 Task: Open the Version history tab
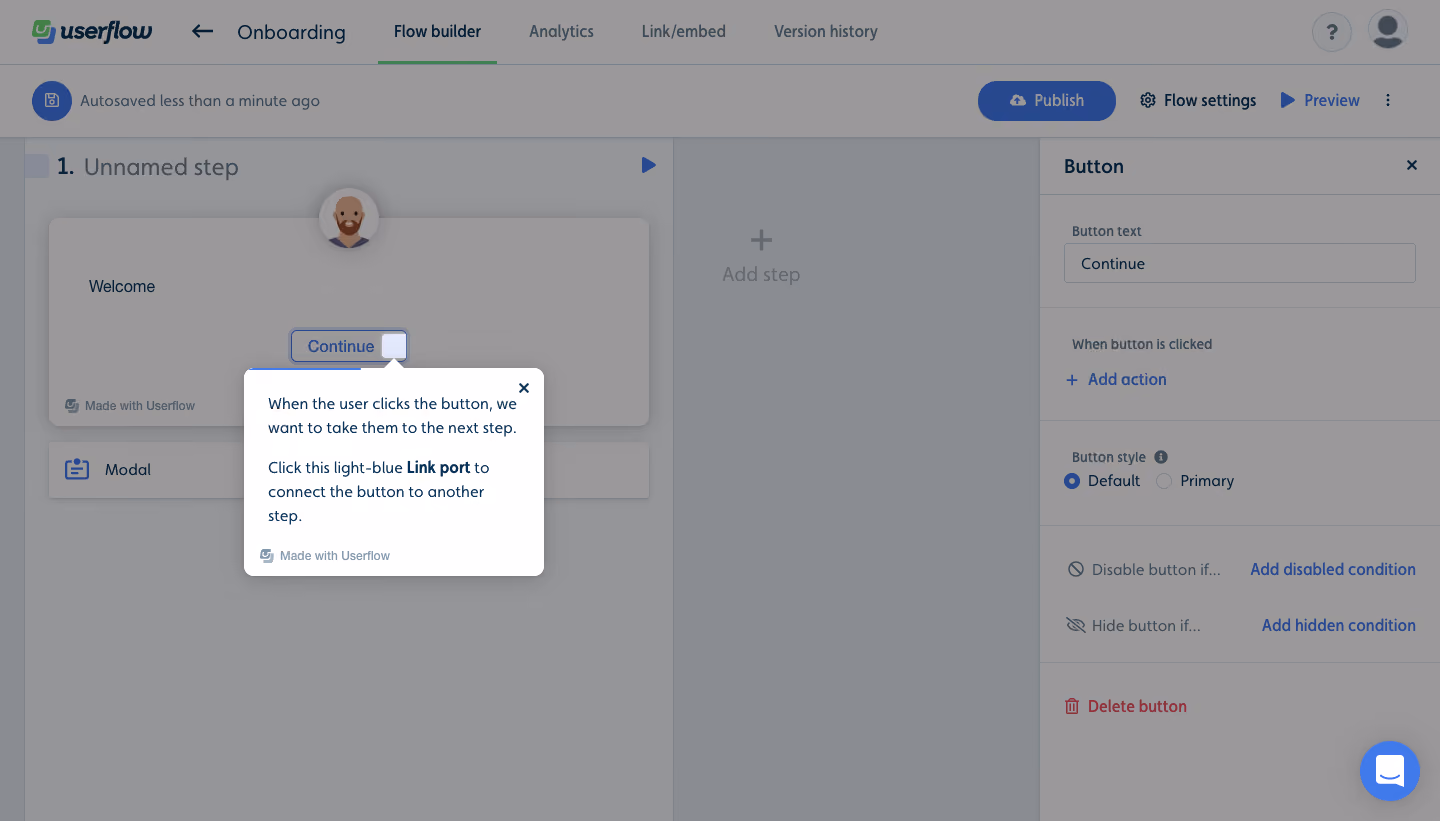pos(826,32)
